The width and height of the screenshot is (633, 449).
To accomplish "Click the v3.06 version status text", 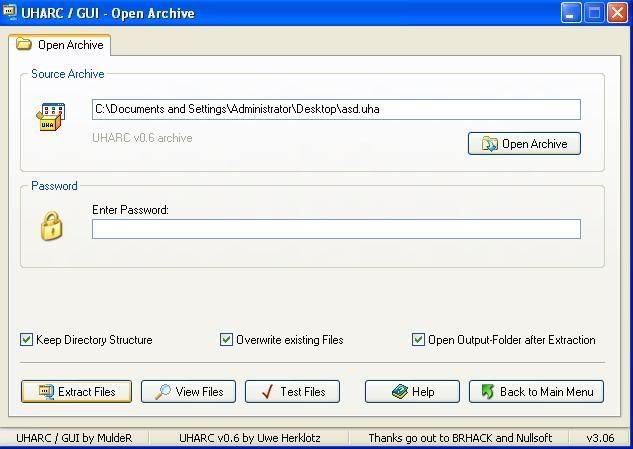I will (x=600, y=438).
